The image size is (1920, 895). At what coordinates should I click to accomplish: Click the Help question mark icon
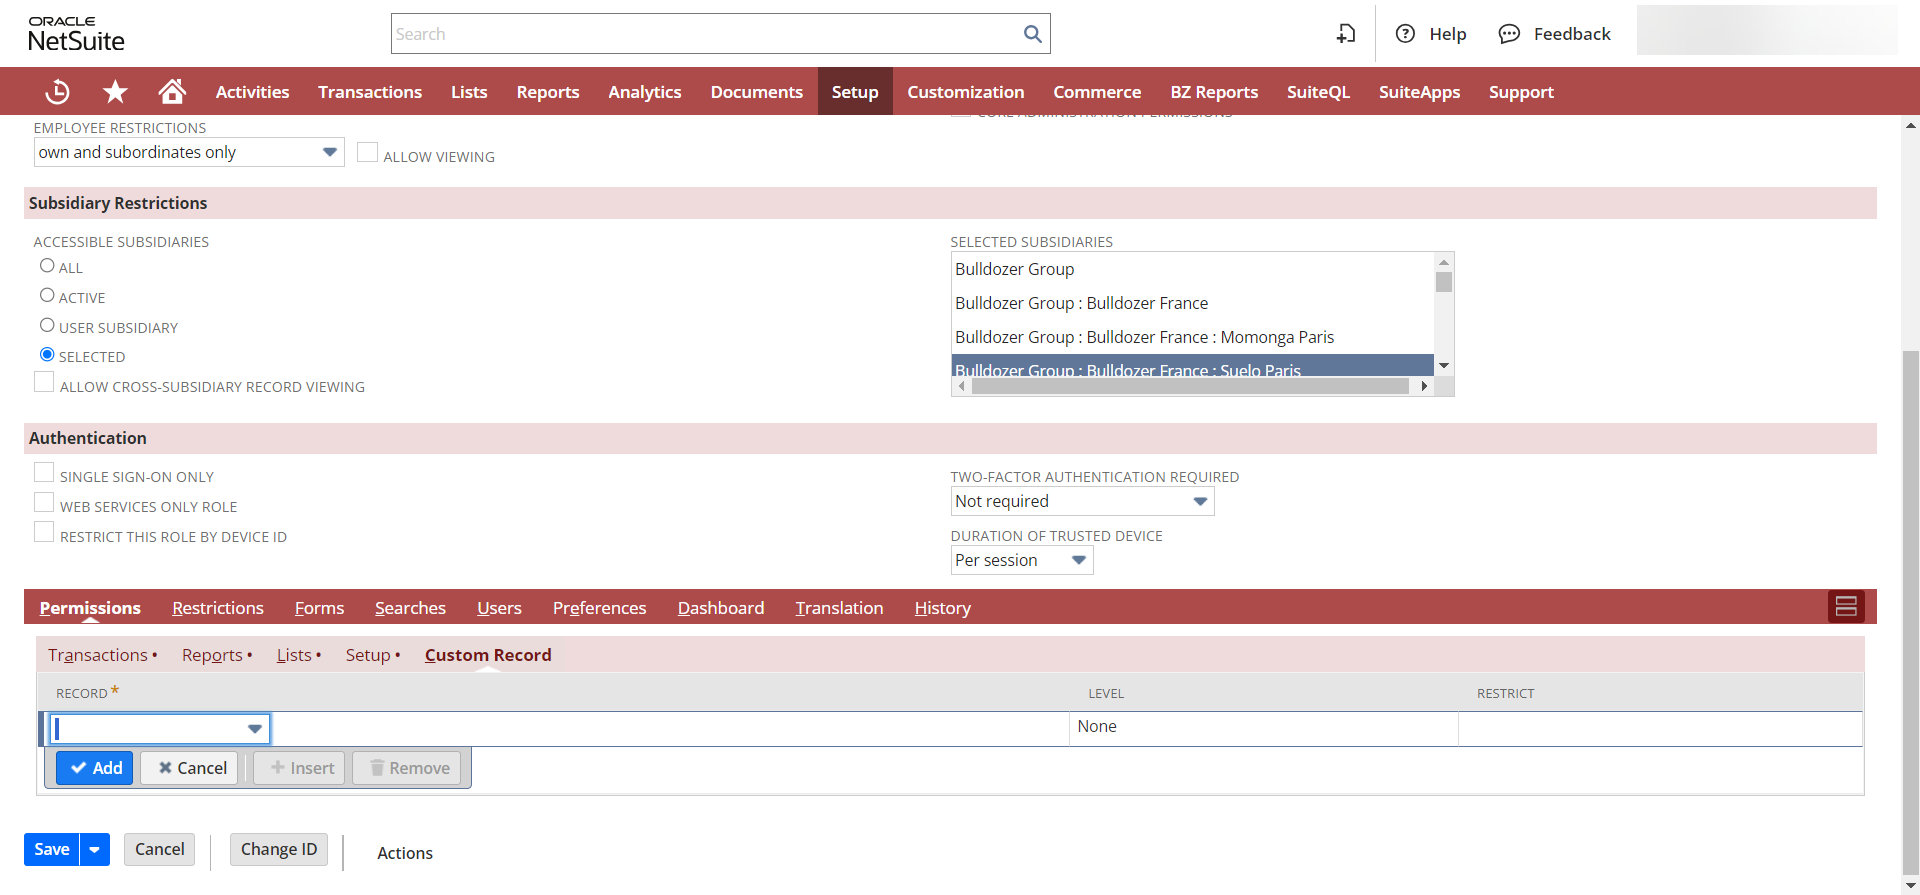coord(1405,34)
